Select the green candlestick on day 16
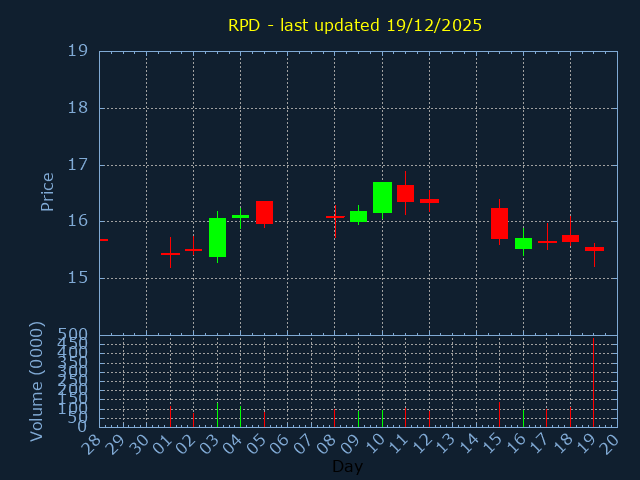Viewport: 640px width, 480px height. [523, 243]
